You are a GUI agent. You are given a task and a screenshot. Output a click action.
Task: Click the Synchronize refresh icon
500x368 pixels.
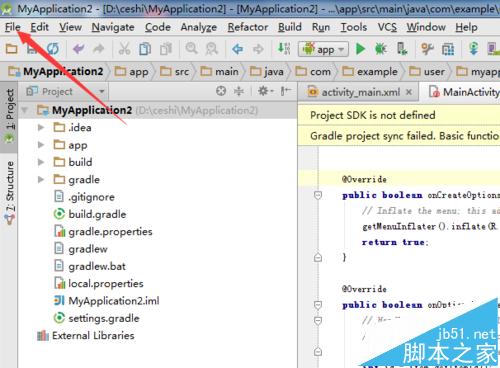tap(53, 49)
